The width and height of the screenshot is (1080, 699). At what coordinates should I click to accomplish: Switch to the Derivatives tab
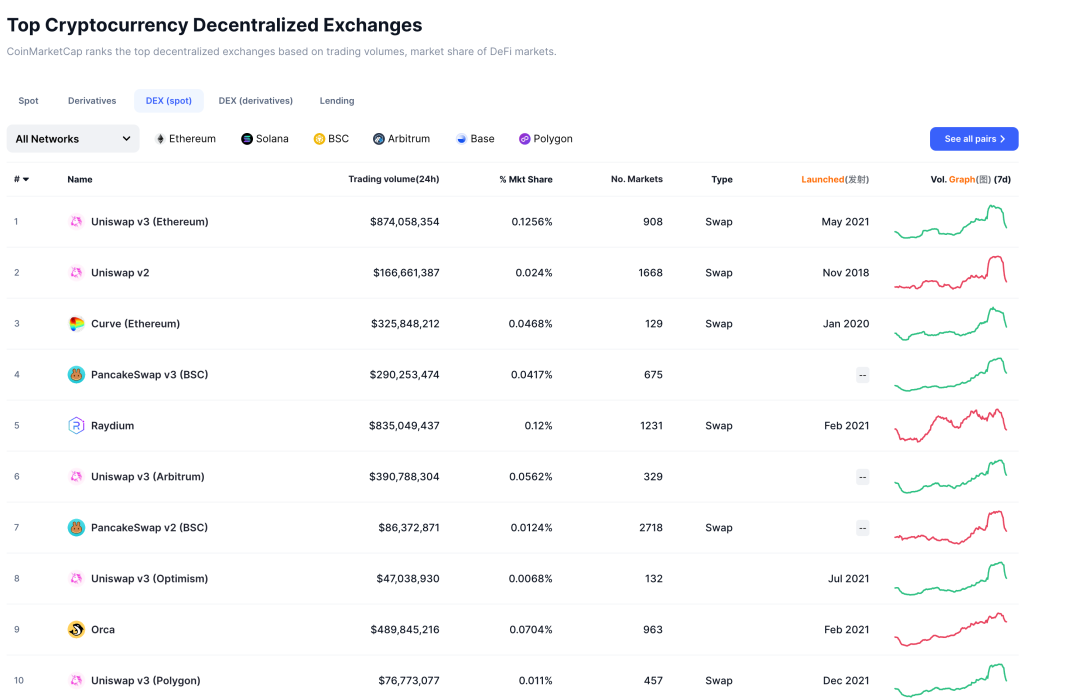point(92,101)
